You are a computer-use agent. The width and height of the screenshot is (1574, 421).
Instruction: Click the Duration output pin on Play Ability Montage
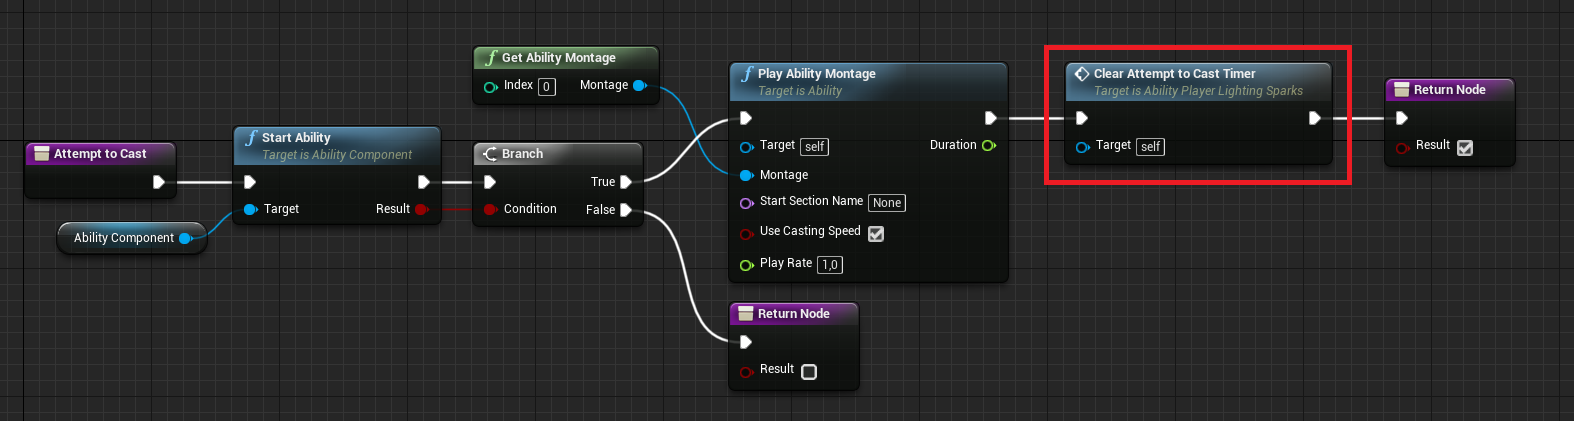coord(988,146)
